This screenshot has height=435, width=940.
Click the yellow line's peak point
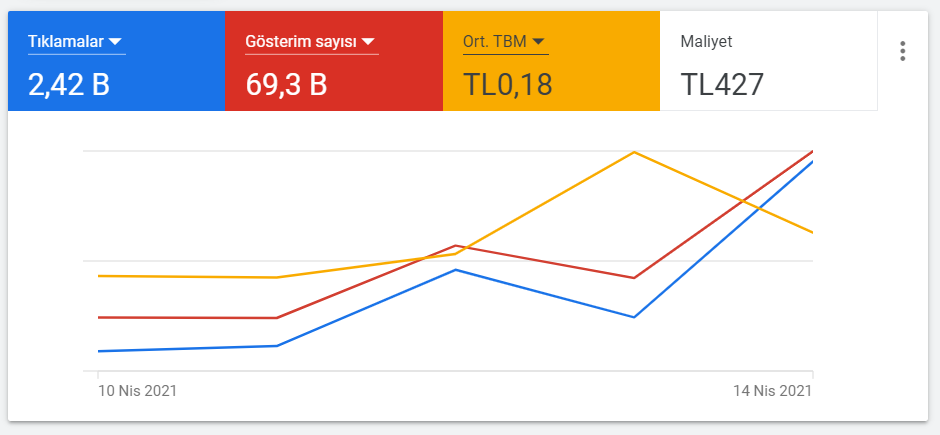(x=634, y=152)
